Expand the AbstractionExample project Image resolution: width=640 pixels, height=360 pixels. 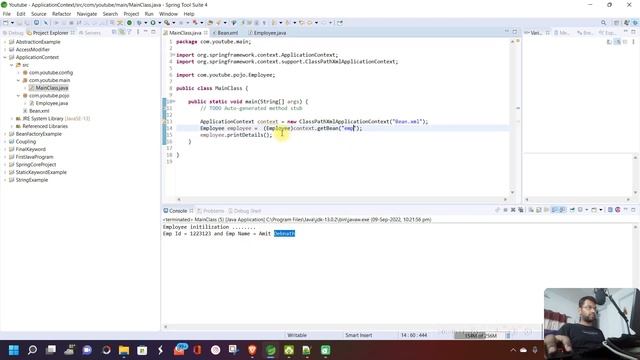[x=5, y=42]
